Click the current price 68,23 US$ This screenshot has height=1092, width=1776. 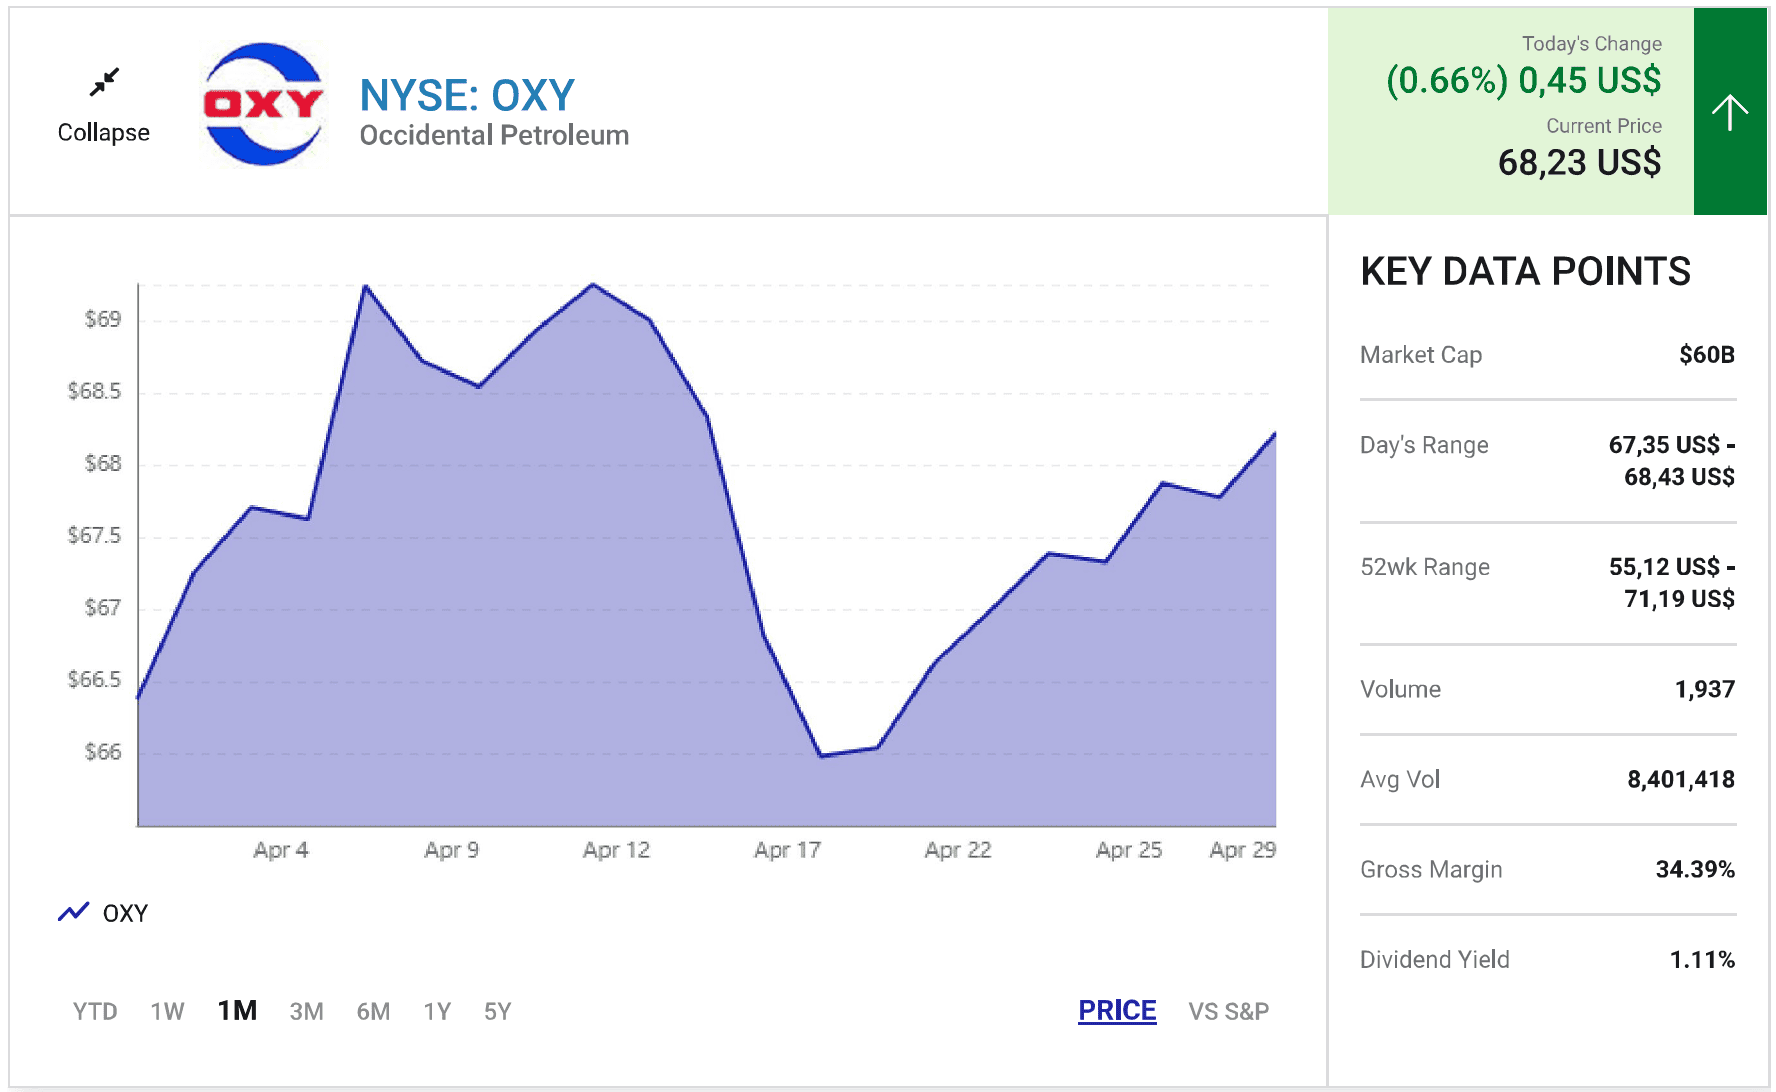[1579, 162]
